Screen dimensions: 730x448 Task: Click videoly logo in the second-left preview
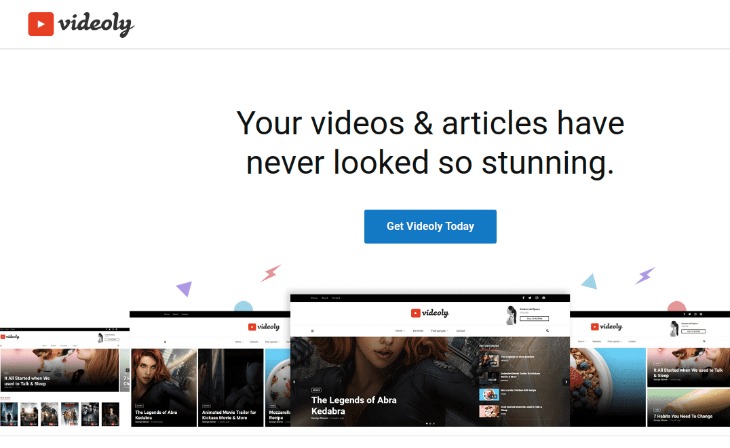click(x=264, y=327)
